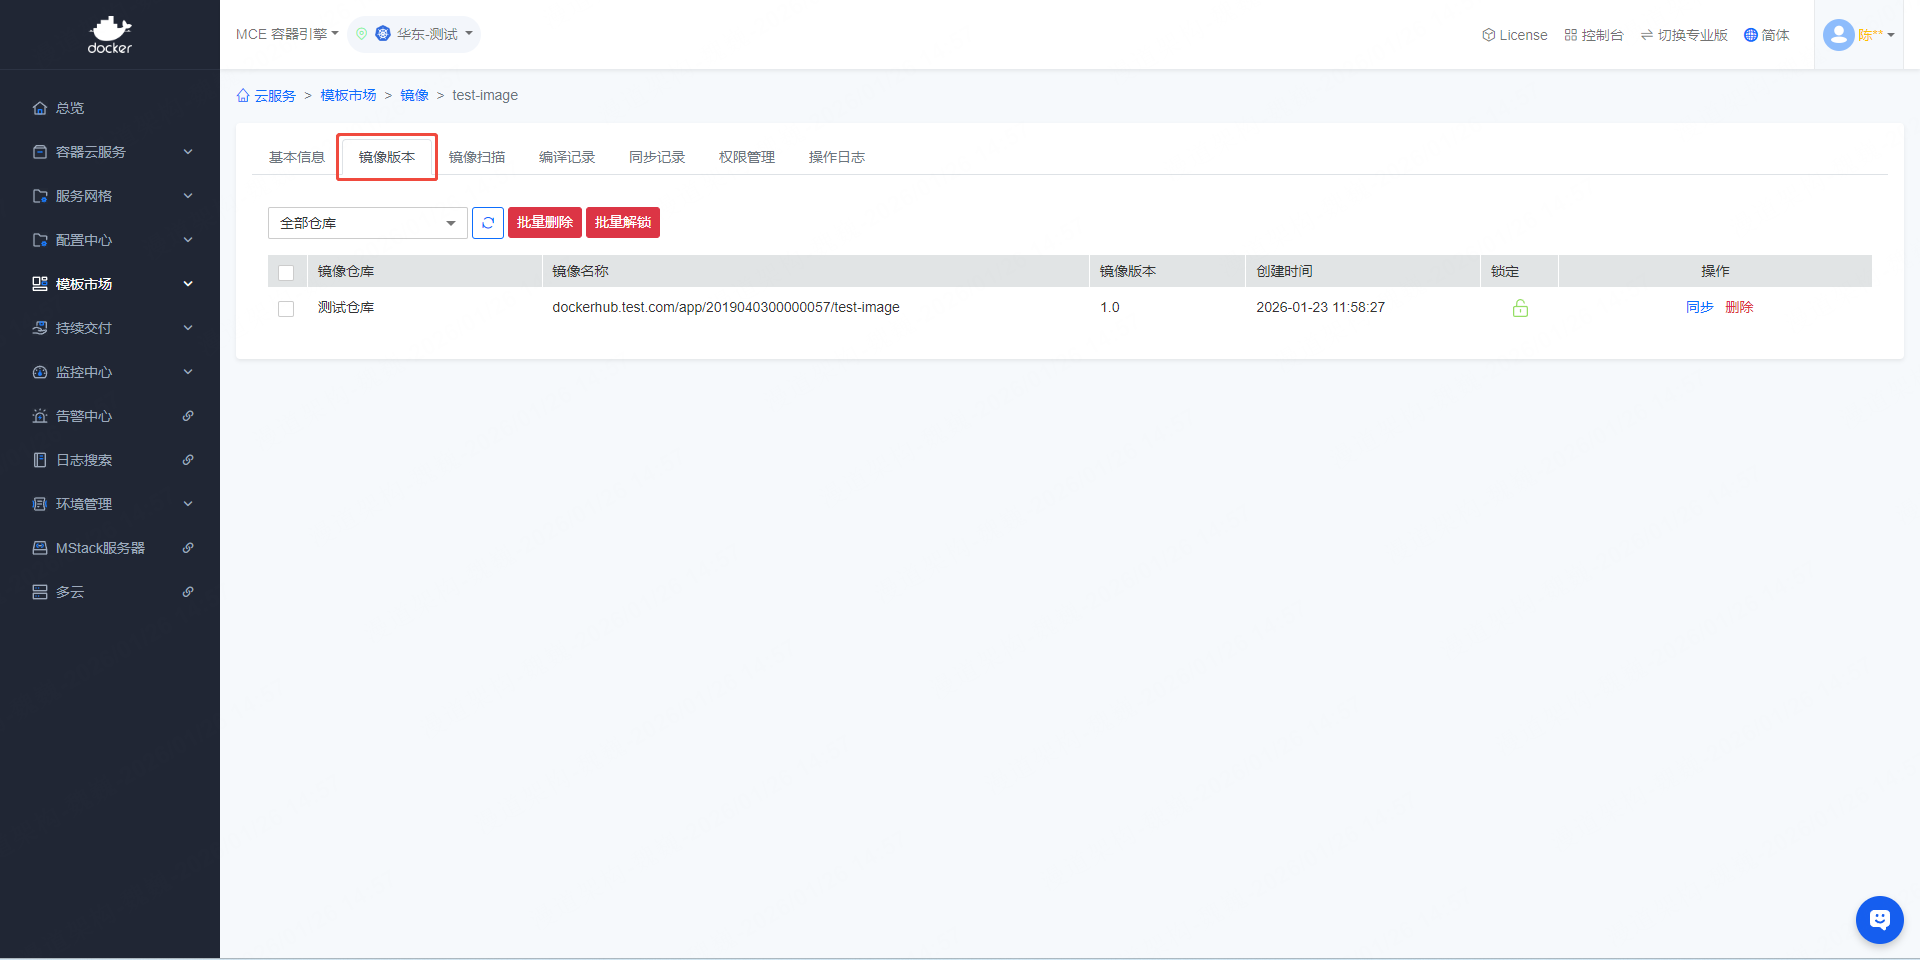Click the home icon in breadcrumb
The height and width of the screenshot is (960, 1920).
[243, 96]
